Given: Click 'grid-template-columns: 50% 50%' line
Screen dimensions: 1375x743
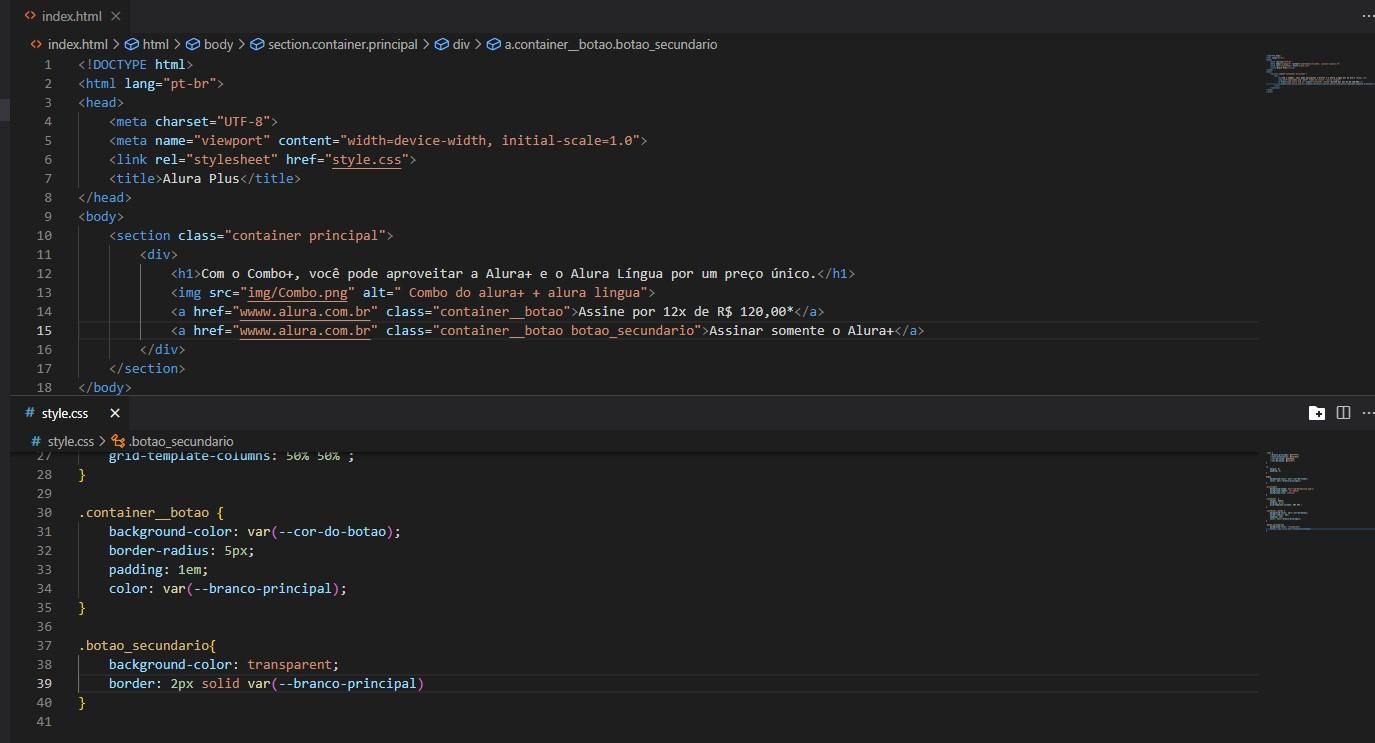Looking at the screenshot, I should [x=232, y=456].
